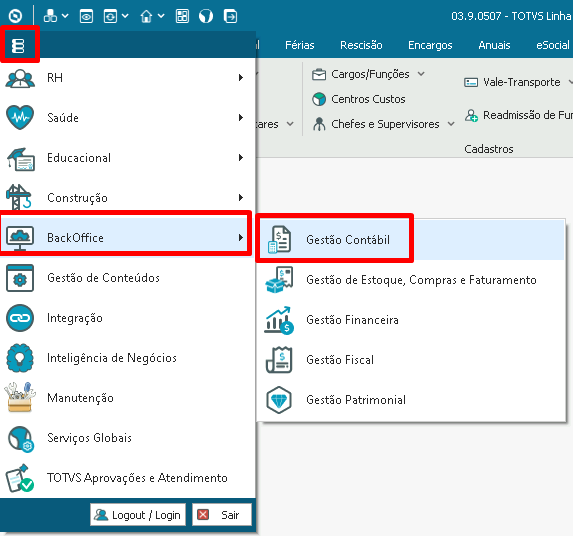573x536 pixels.
Task: Click the Centros Custos button
Action: (359, 99)
